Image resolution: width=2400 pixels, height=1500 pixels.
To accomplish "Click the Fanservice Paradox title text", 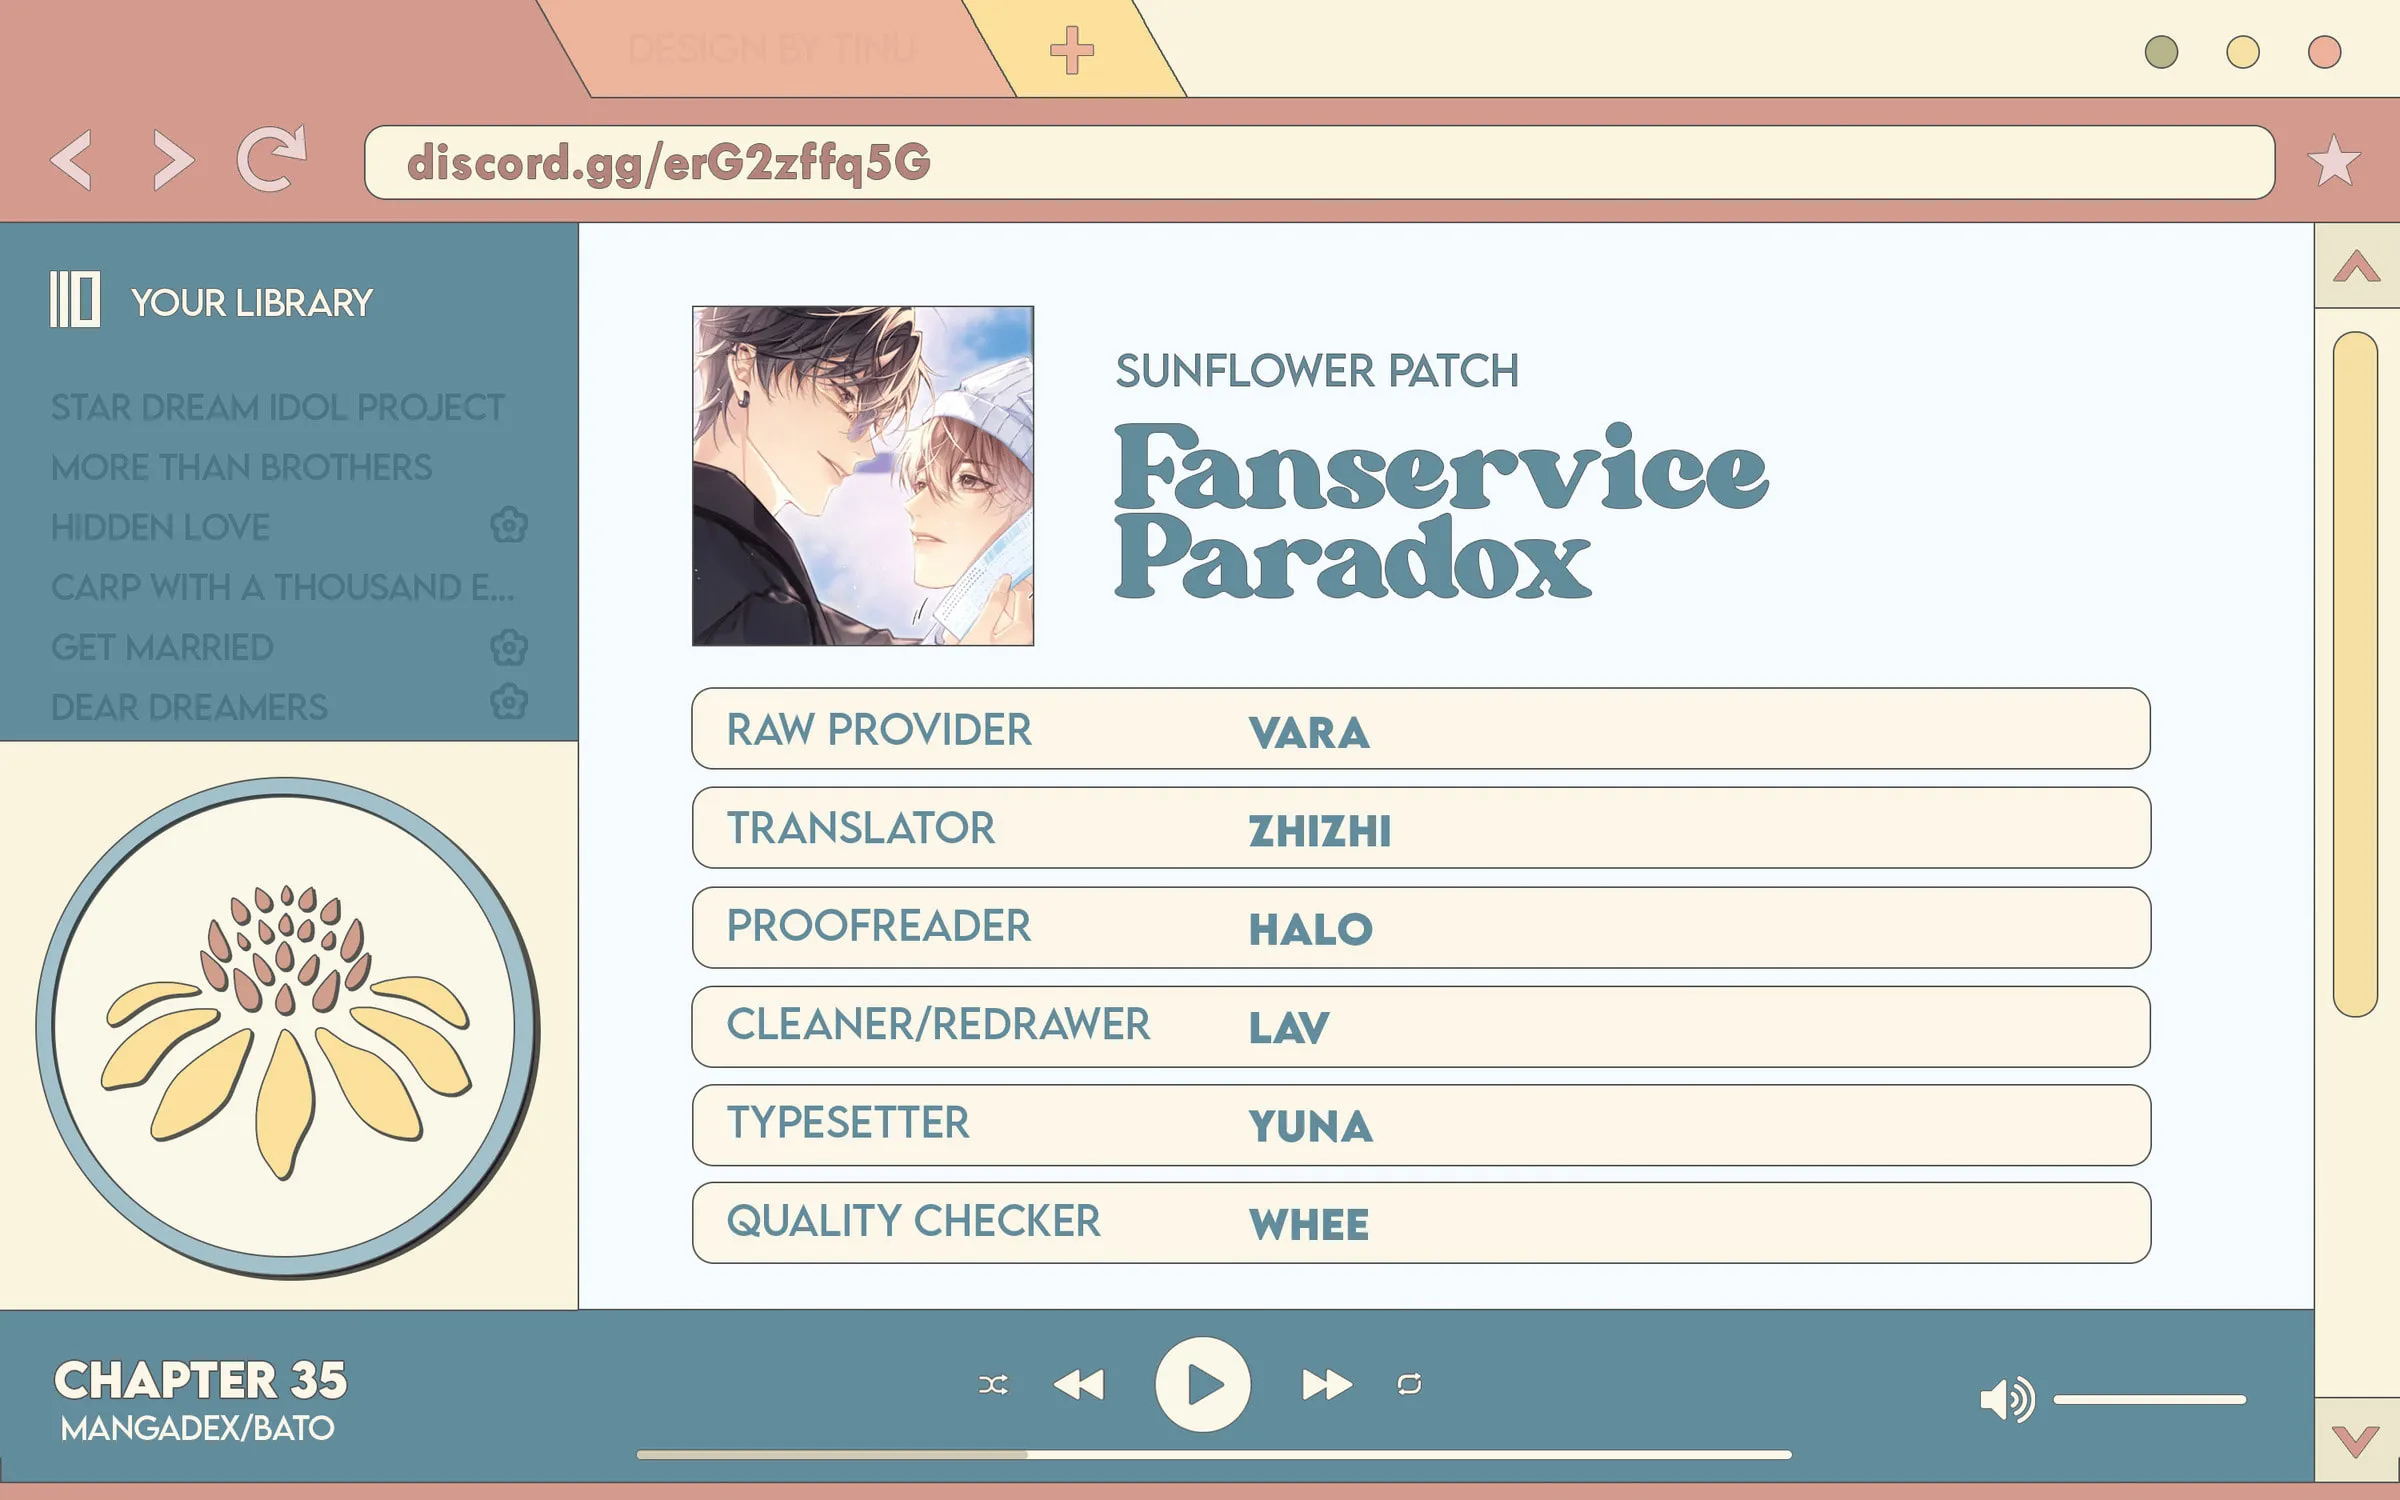I will pos(1440,510).
